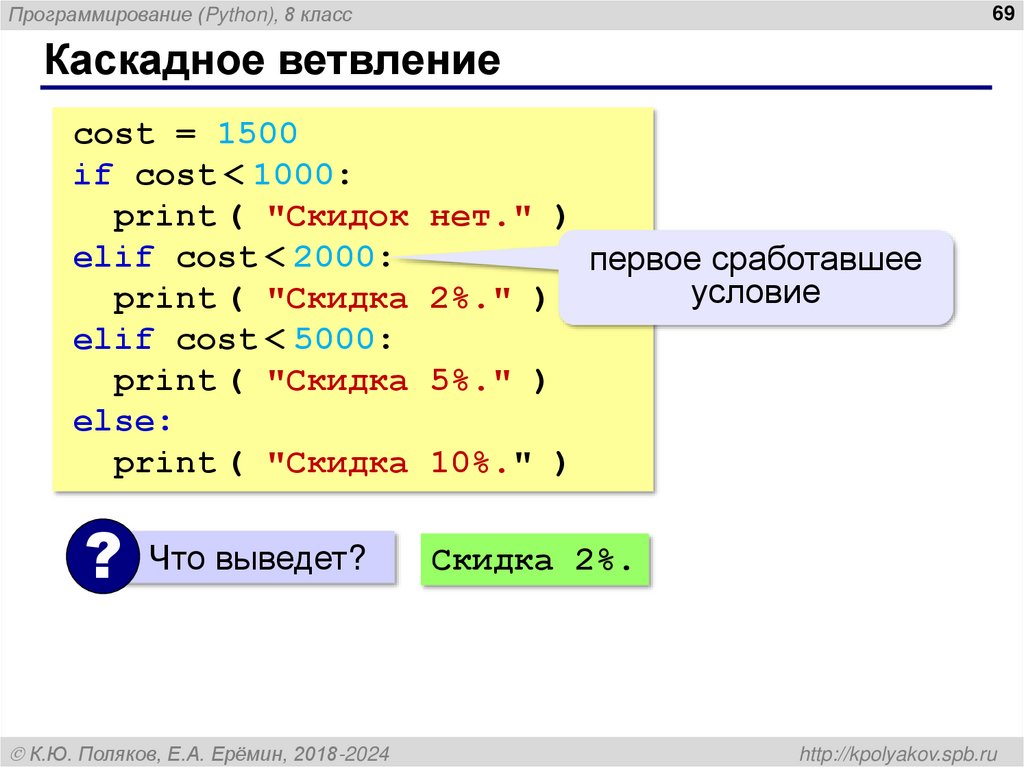Click the 'Что выведет?' label
This screenshot has height=767, width=1024.
click(258, 556)
